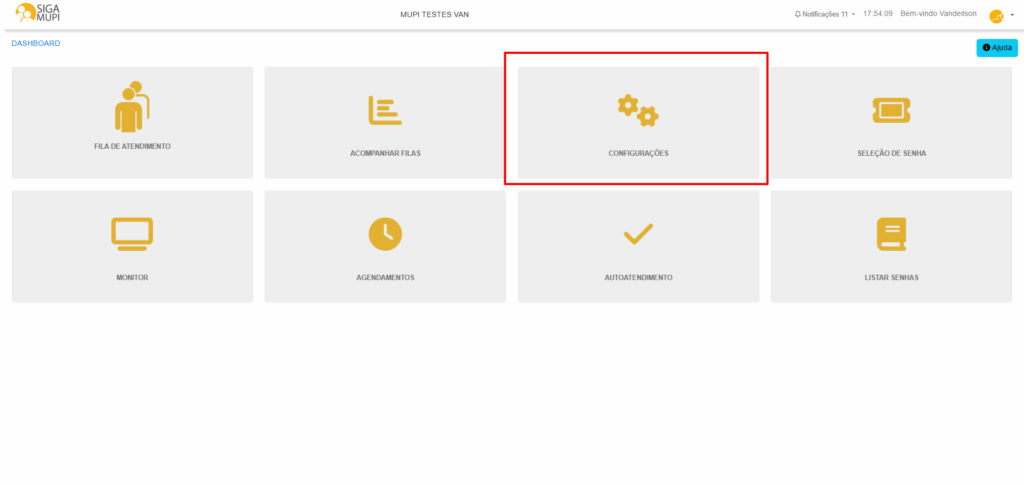Click the Agendamentos clock icon
Viewport: 1024px width, 486px height.
(385, 233)
